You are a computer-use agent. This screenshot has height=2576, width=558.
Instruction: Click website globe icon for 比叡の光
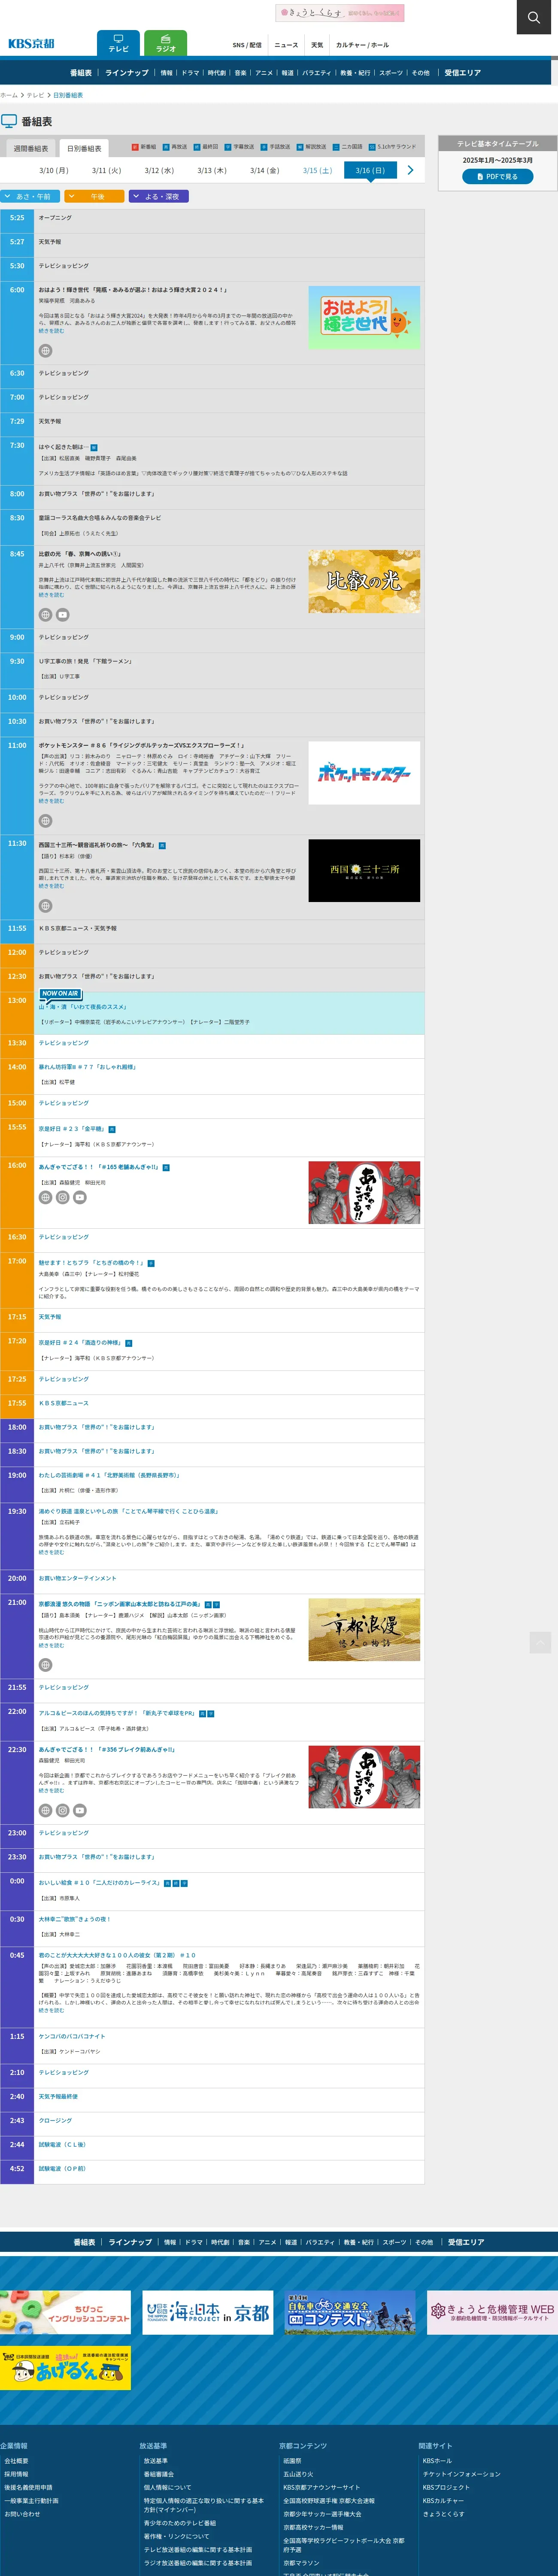tap(45, 615)
